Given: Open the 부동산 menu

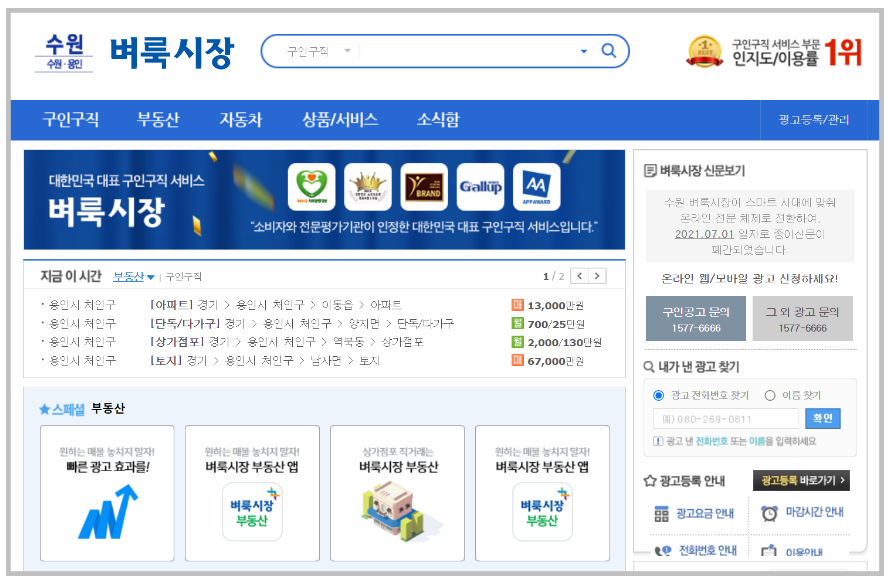Looking at the screenshot, I should (158, 120).
